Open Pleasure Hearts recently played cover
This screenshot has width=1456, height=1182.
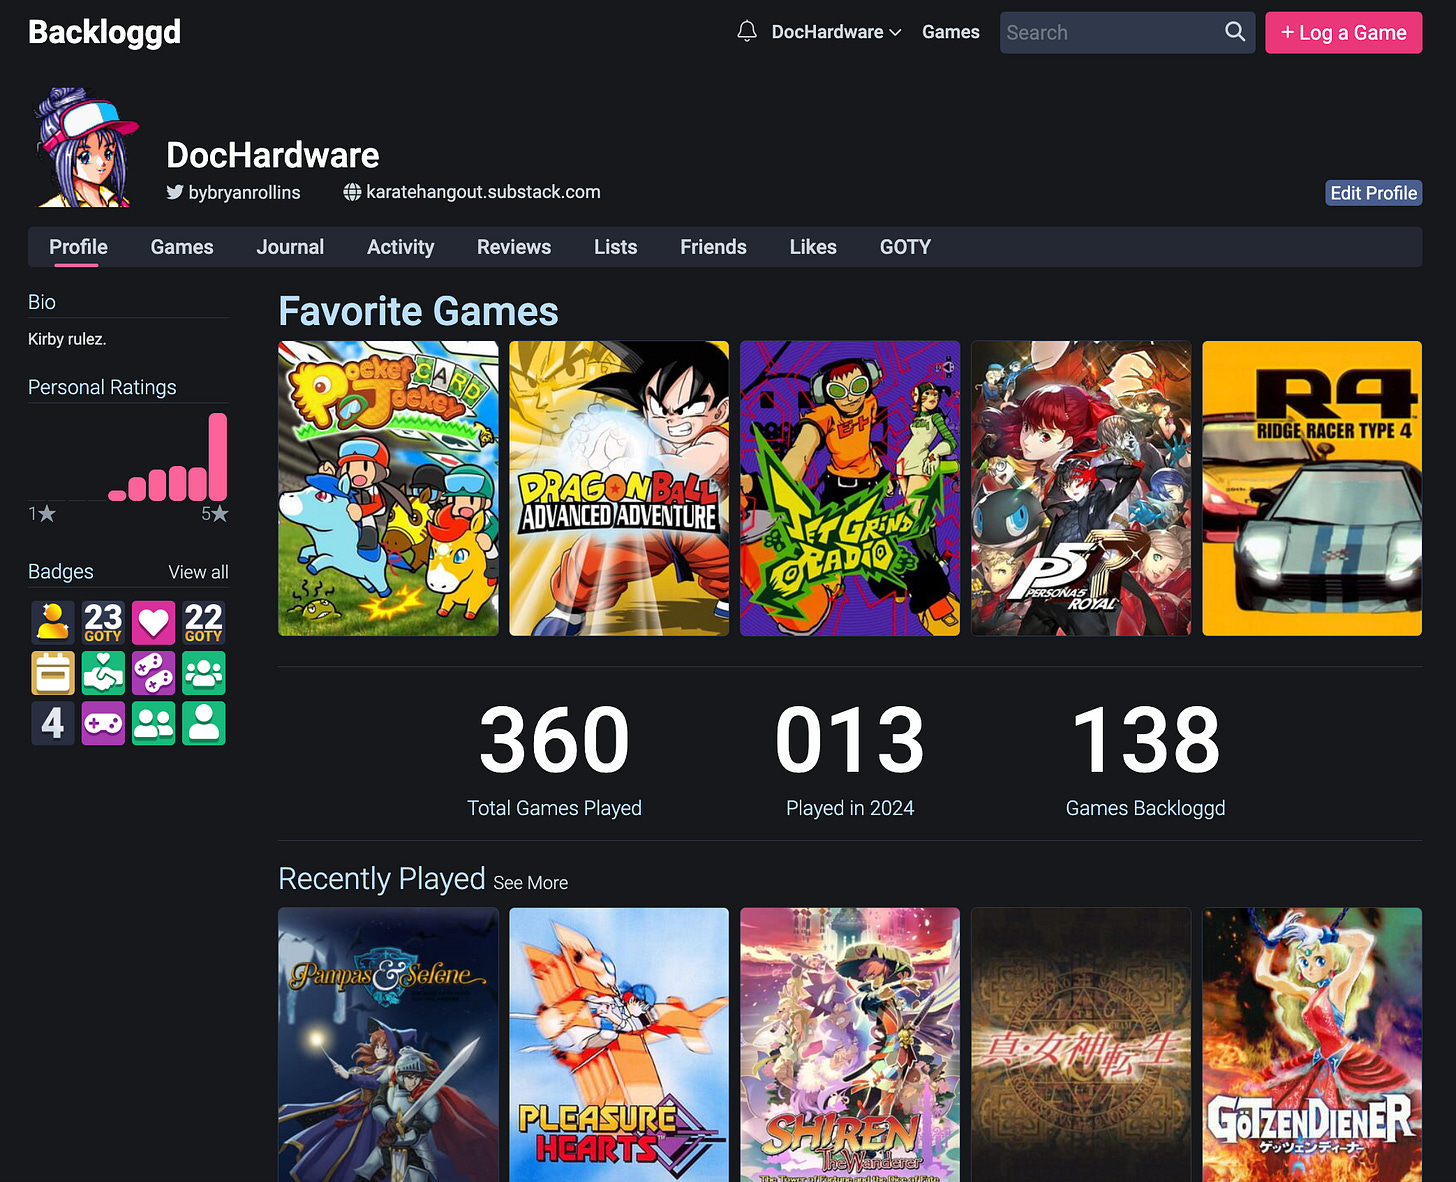pos(619,1045)
